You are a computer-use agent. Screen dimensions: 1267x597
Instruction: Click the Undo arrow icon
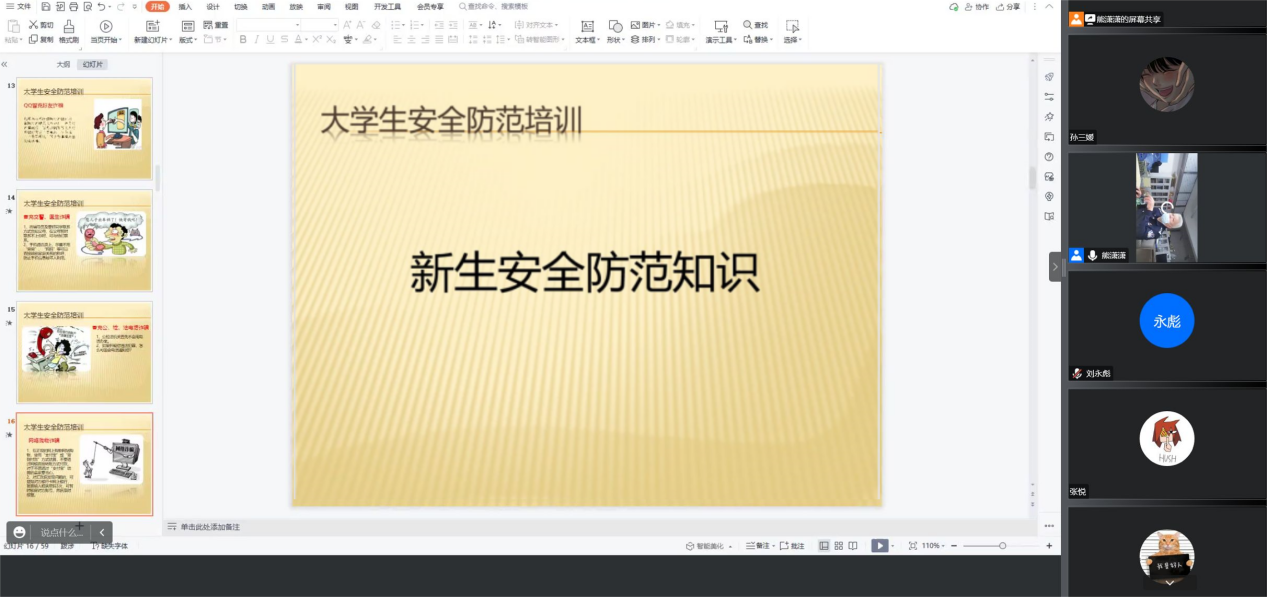click(102, 6)
